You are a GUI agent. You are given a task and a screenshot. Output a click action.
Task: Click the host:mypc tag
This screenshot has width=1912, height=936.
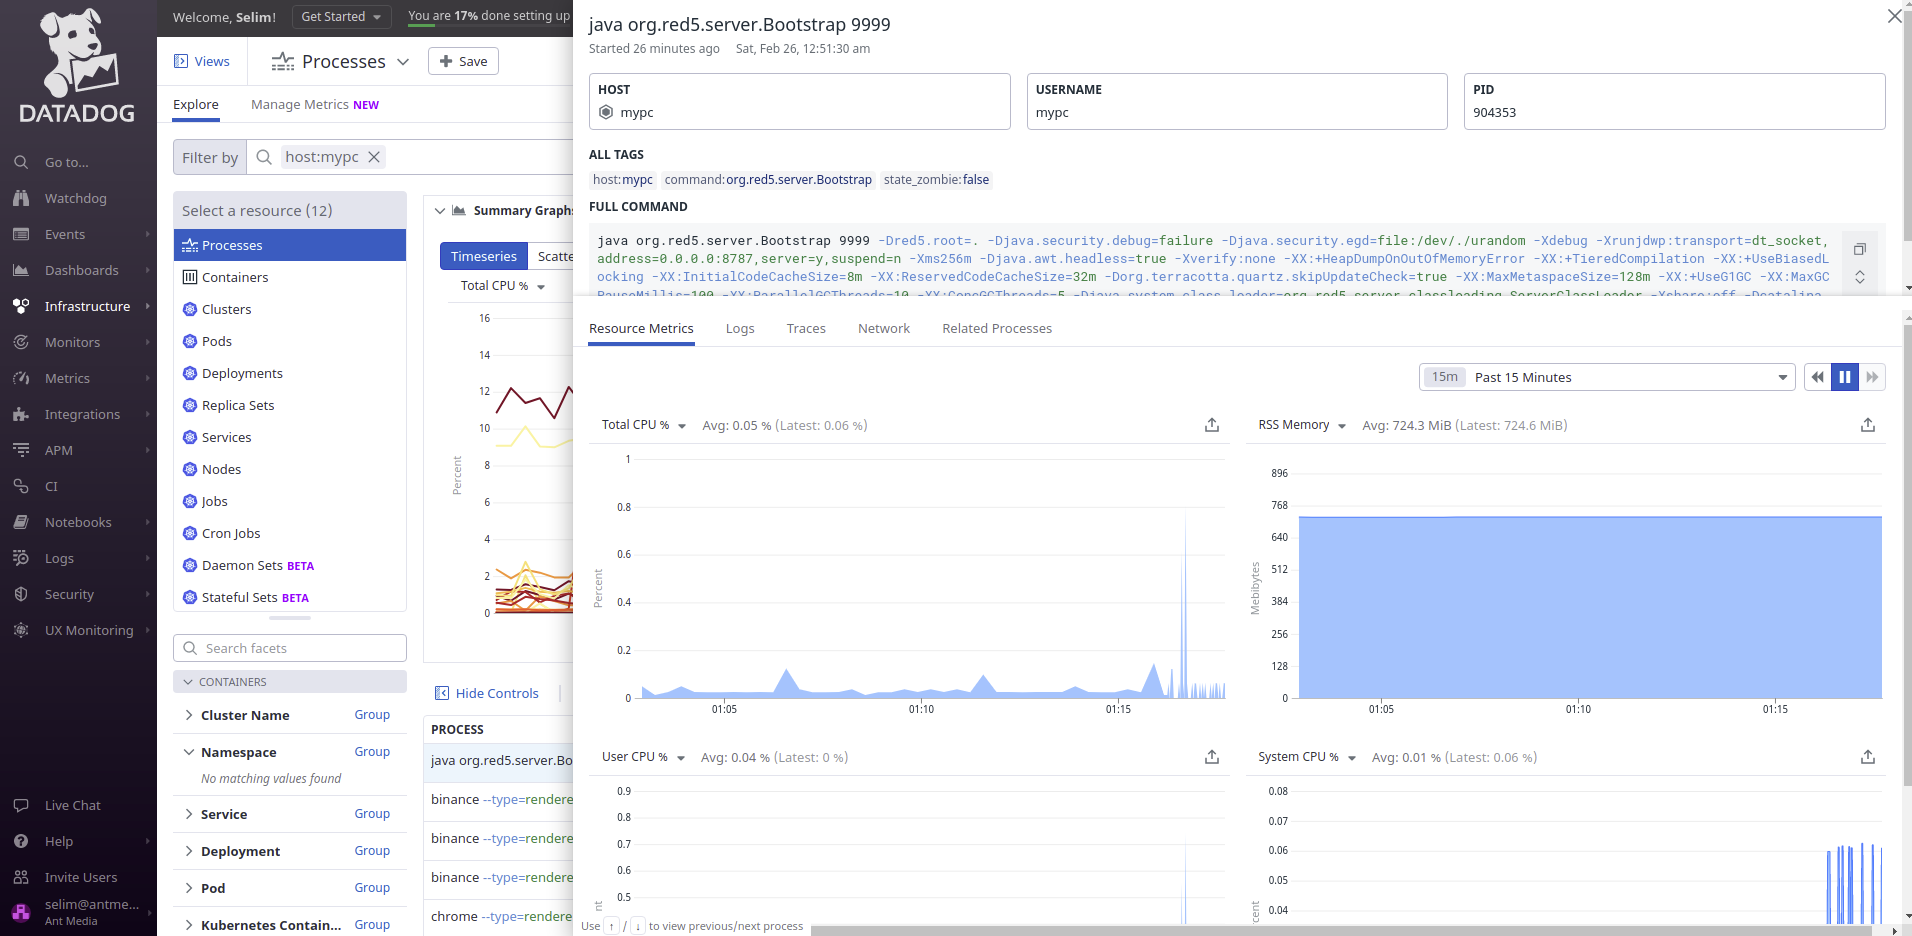pyautogui.click(x=622, y=180)
